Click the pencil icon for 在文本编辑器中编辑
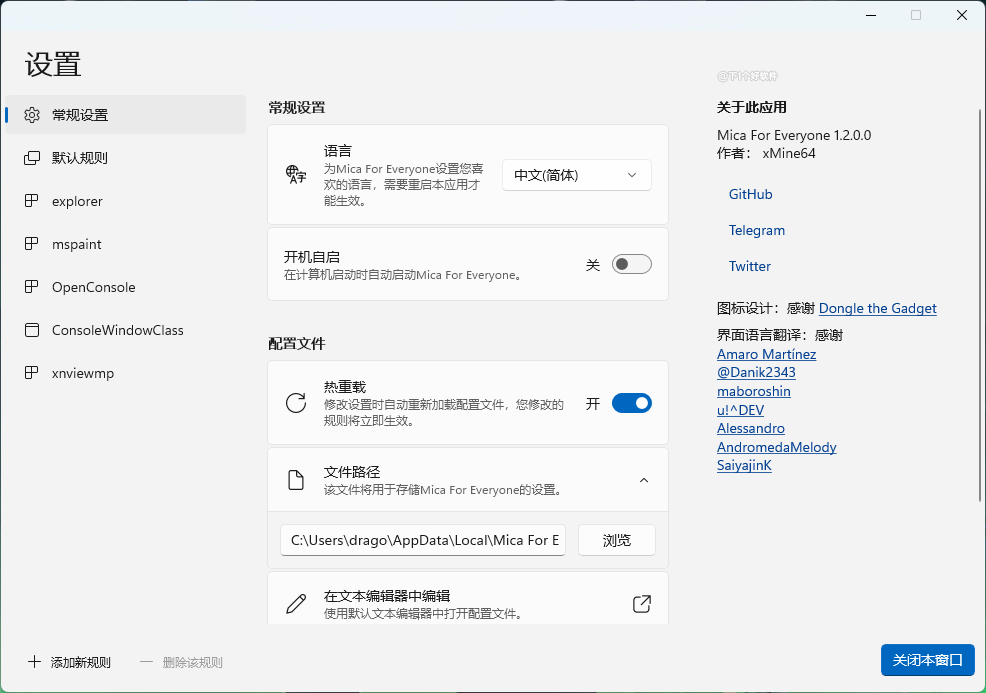986x693 pixels. tap(296, 604)
